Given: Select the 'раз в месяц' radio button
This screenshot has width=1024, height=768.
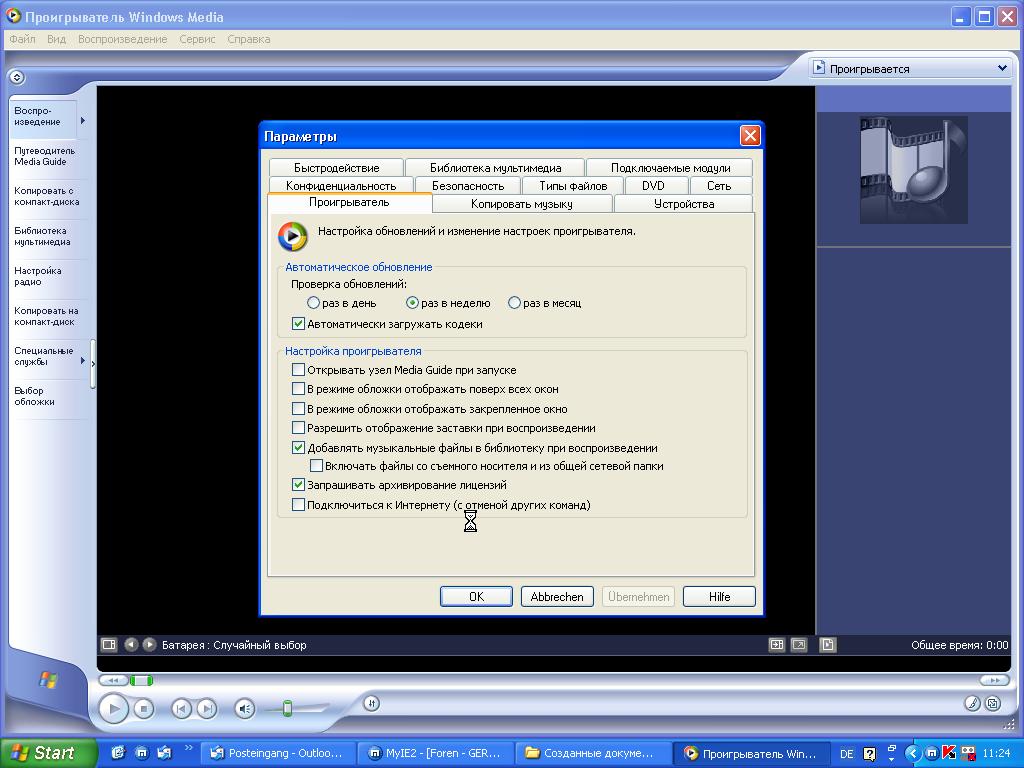Looking at the screenshot, I should pos(515,303).
